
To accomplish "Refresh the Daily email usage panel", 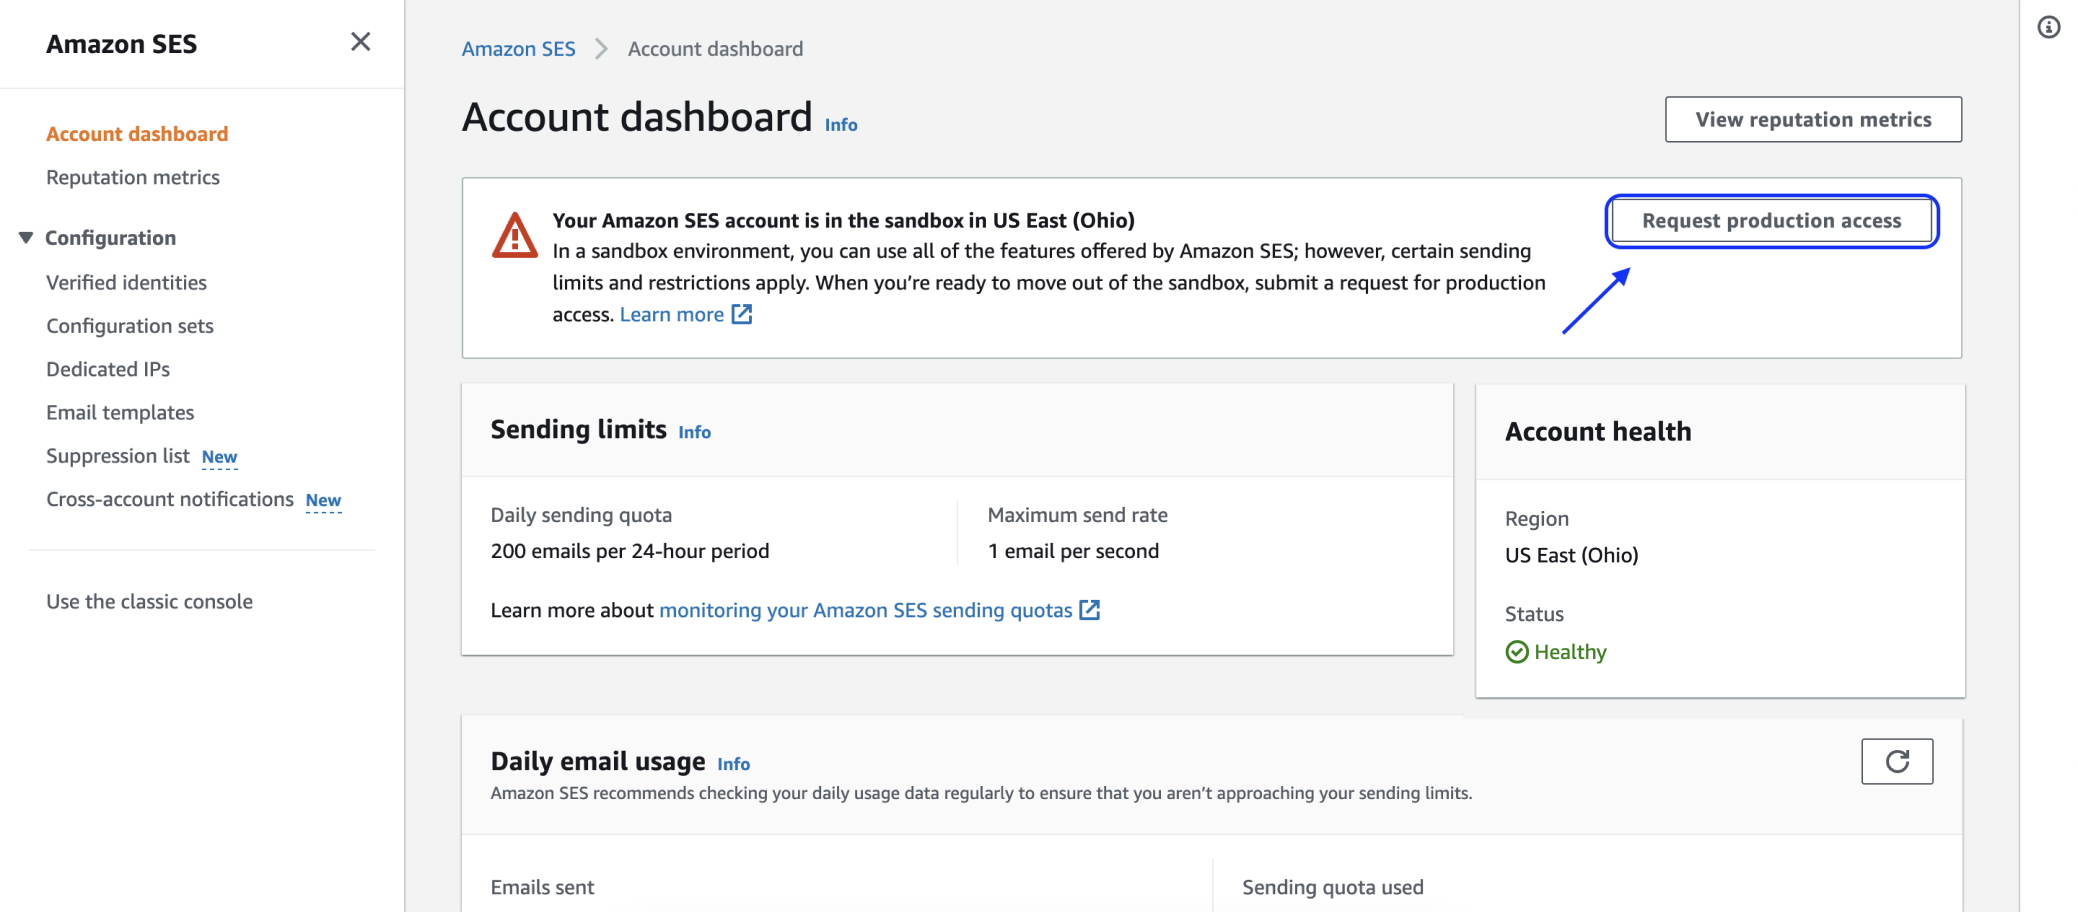I will 1897,761.
